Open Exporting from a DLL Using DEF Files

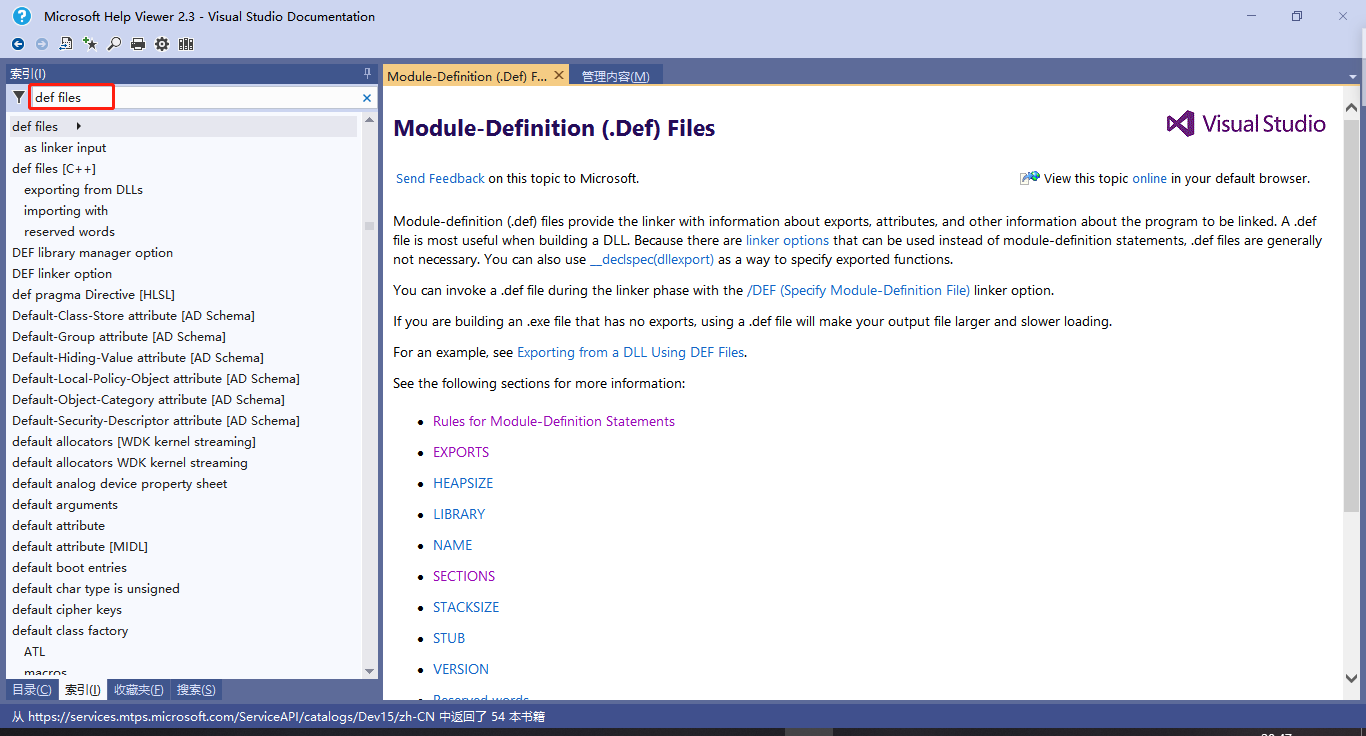click(631, 352)
